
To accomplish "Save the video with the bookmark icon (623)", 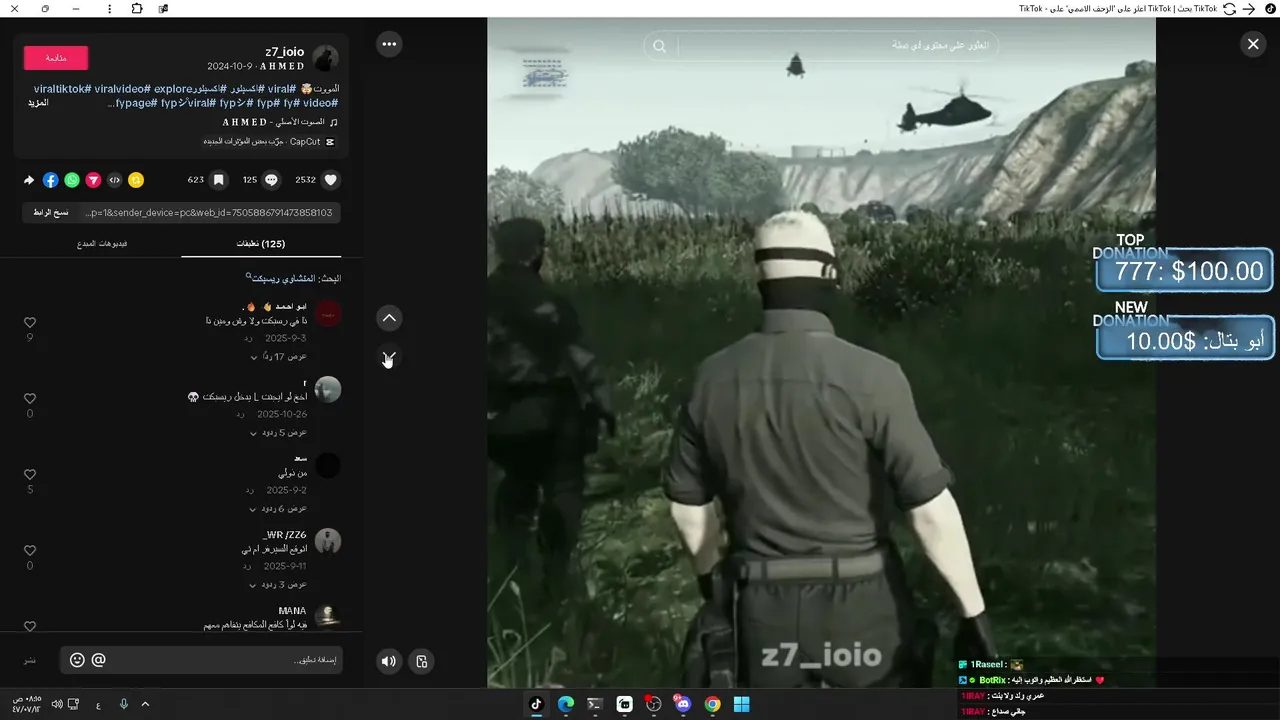I will pyautogui.click(x=218, y=180).
